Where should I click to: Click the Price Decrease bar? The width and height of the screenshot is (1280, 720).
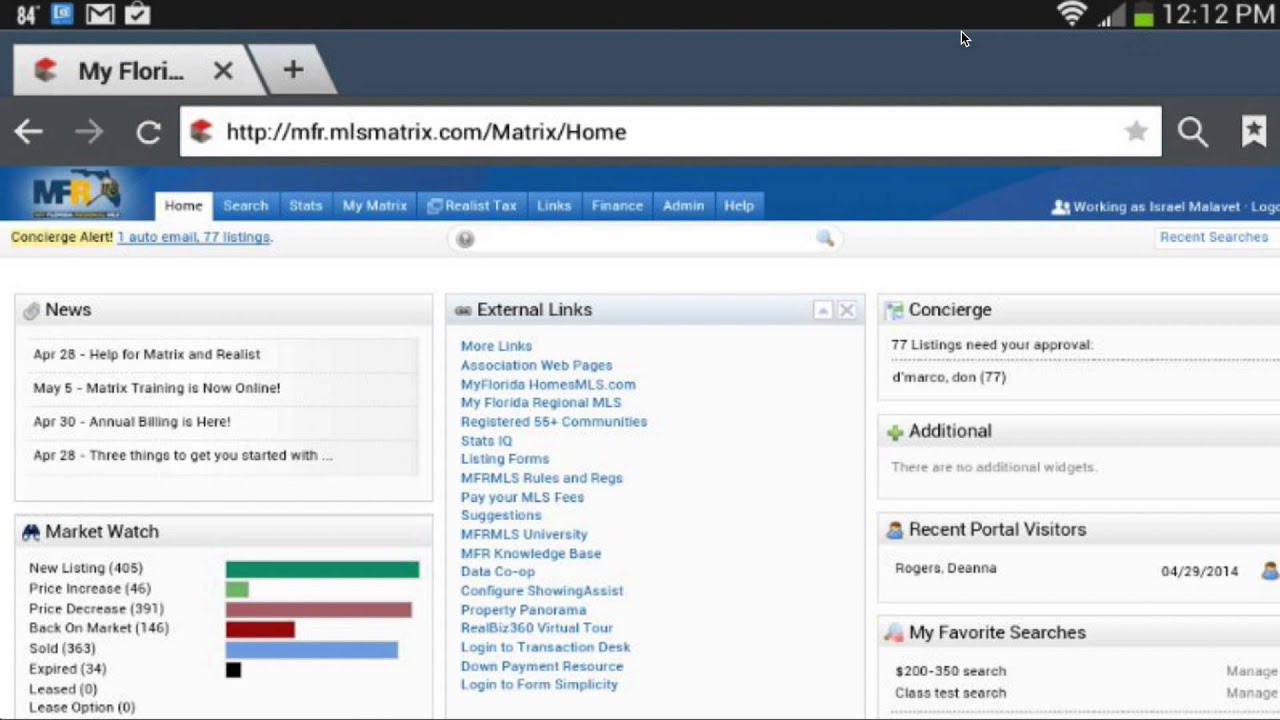tap(319, 609)
